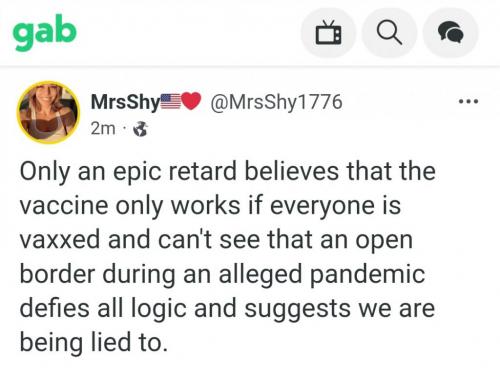Viewport: 500px width, 376px height.
Task: Click the final line 'being lied to.'
Action: [x=94, y=343]
